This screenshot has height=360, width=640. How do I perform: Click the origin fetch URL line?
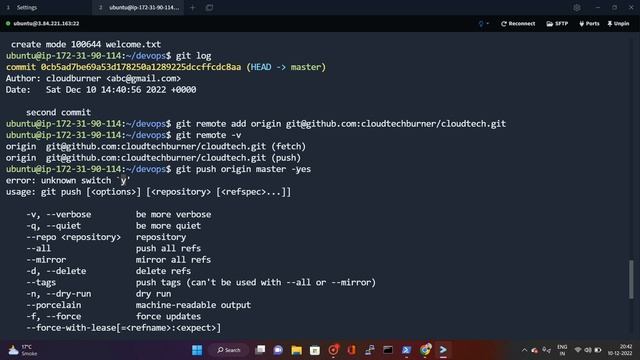click(x=156, y=146)
